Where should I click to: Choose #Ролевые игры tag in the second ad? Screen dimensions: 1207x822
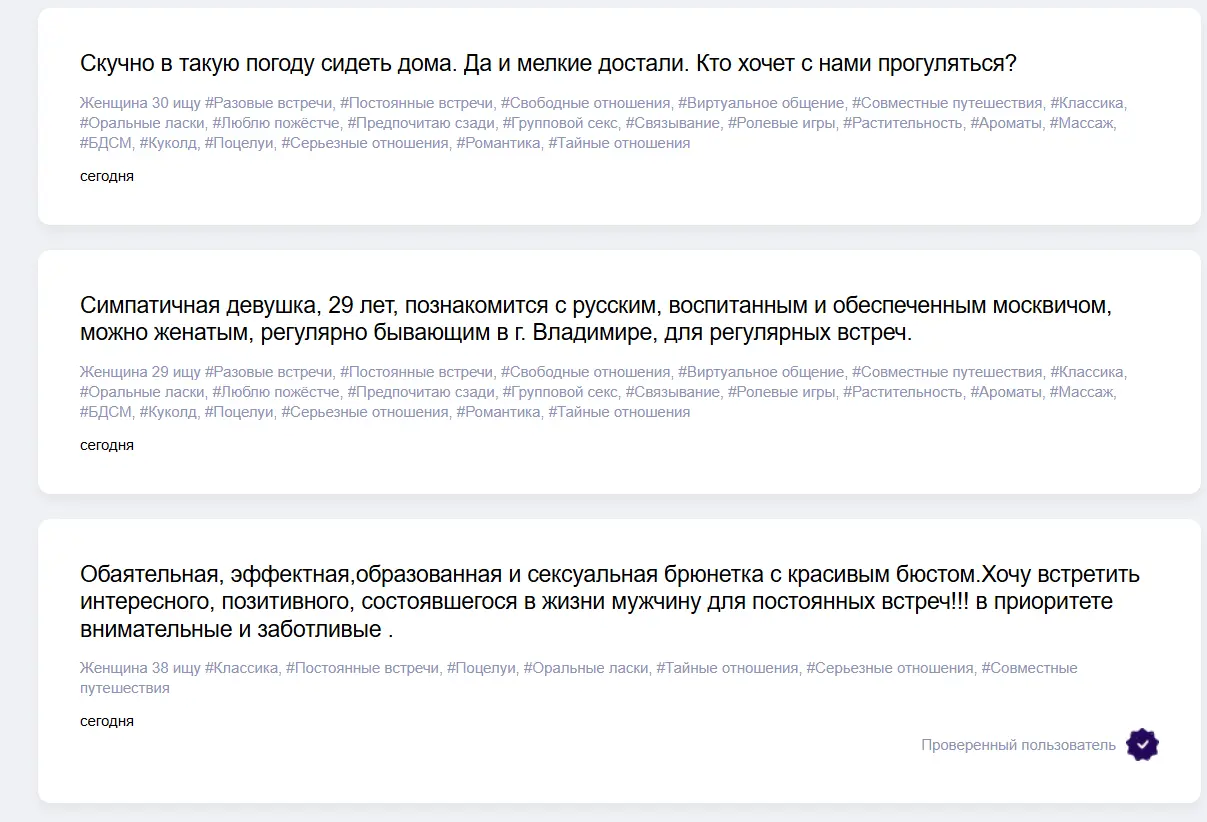click(x=781, y=392)
